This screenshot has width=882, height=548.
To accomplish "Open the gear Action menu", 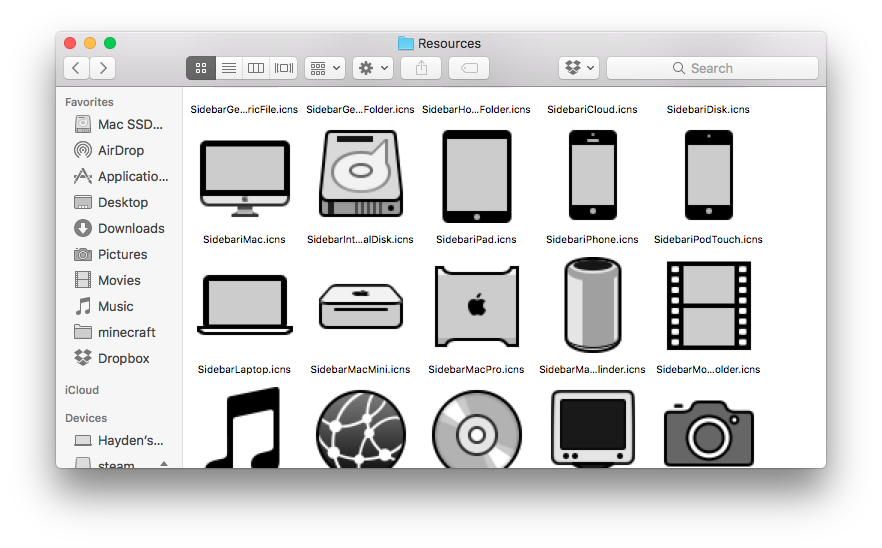I will (x=374, y=68).
